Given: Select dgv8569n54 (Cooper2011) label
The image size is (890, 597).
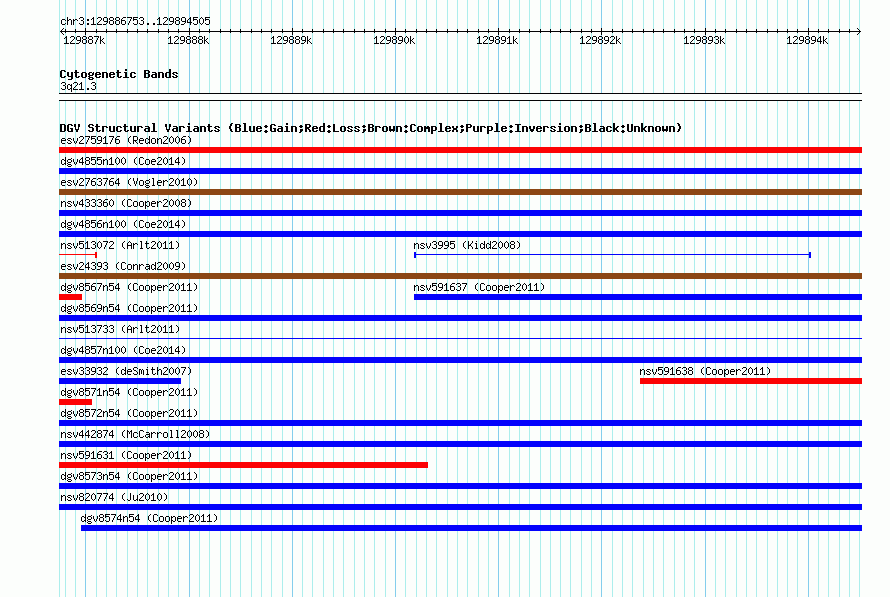Looking at the screenshot, I should 129,308.
